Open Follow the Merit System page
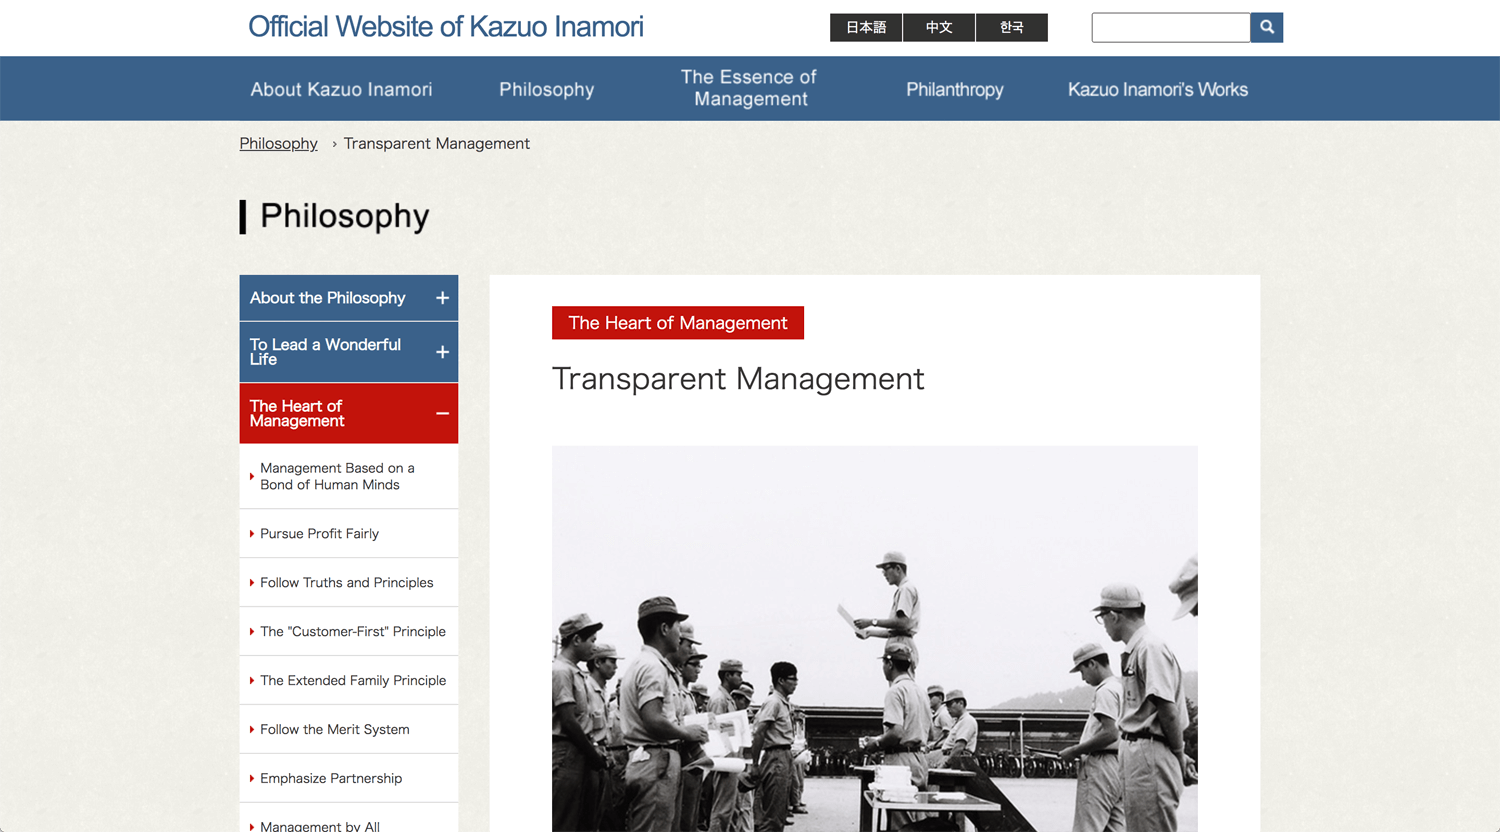This screenshot has height=832, width=1500. click(349, 729)
